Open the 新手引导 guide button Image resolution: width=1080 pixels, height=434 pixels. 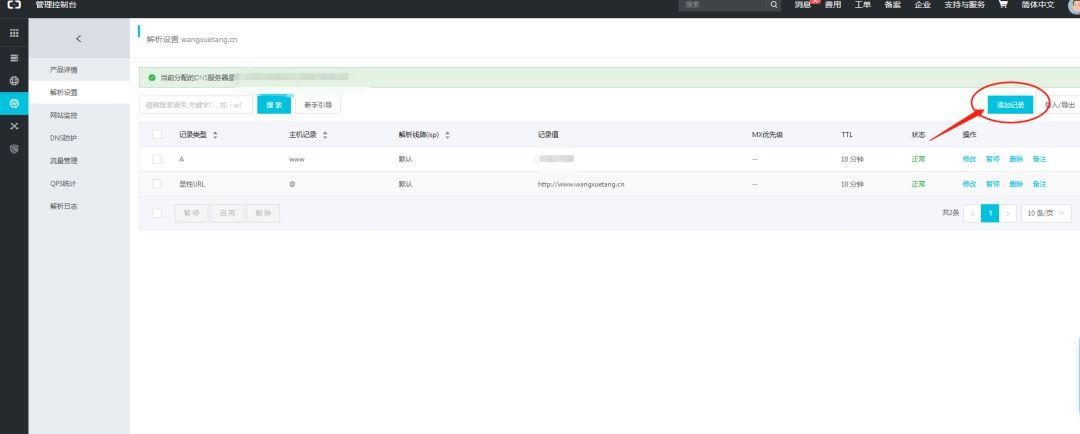coord(318,105)
